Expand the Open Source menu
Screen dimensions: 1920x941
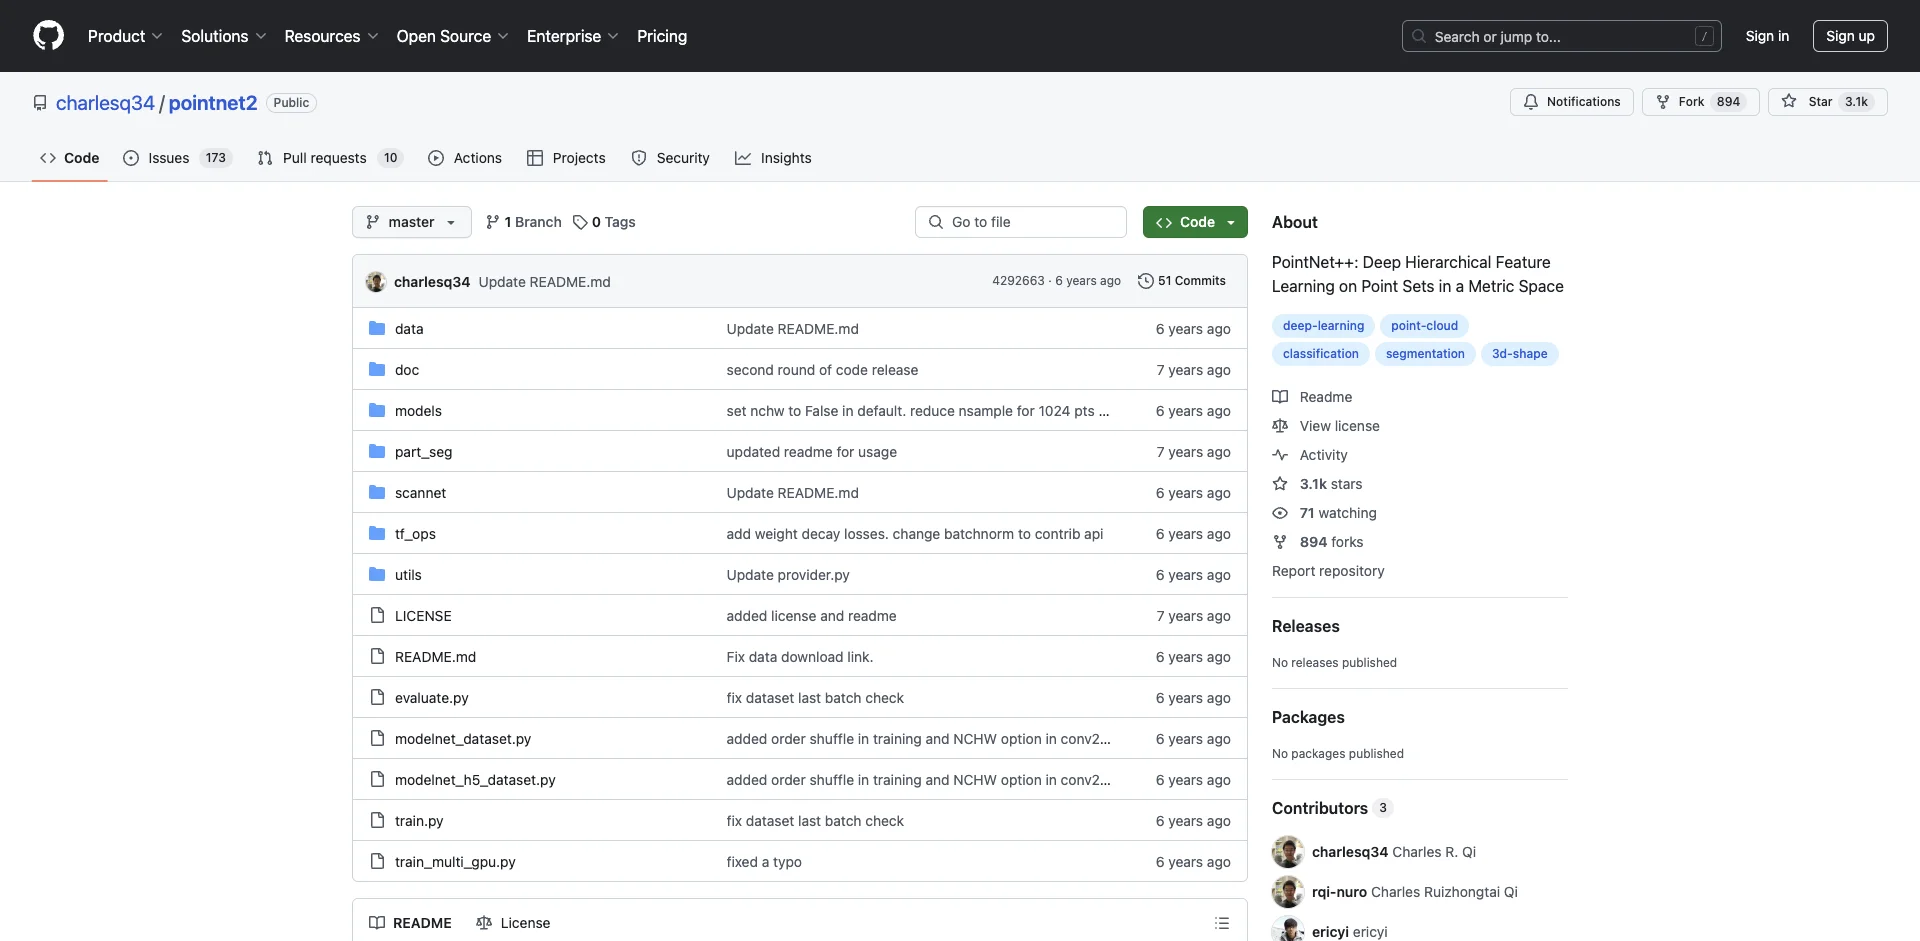tap(452, 36)
